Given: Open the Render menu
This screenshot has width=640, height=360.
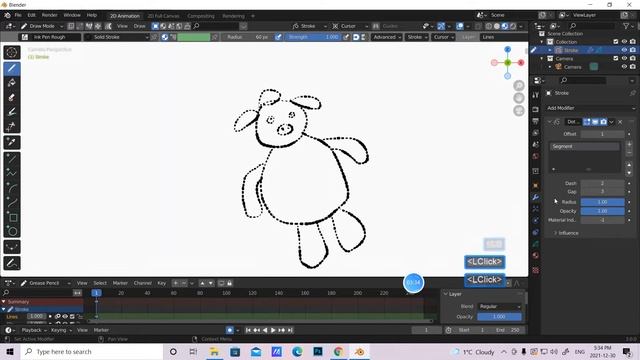Looking at the screenshot, I should coord(49,15).
